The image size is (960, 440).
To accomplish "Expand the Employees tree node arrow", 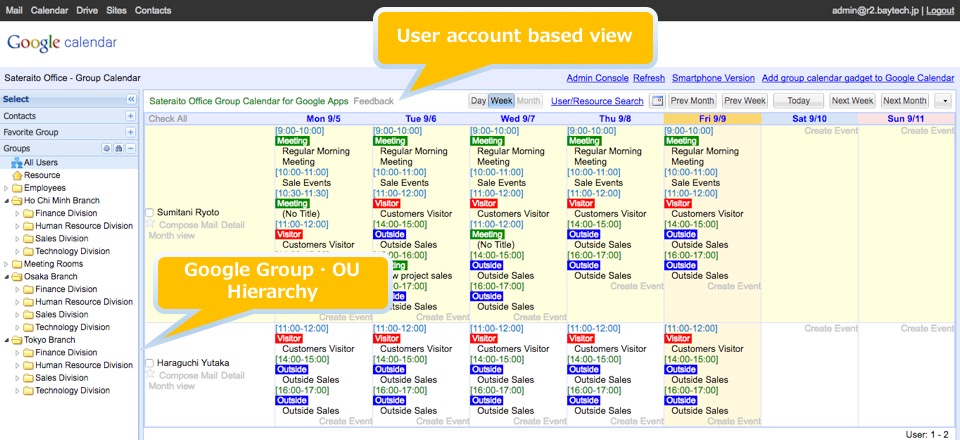I will coord(6,188).
